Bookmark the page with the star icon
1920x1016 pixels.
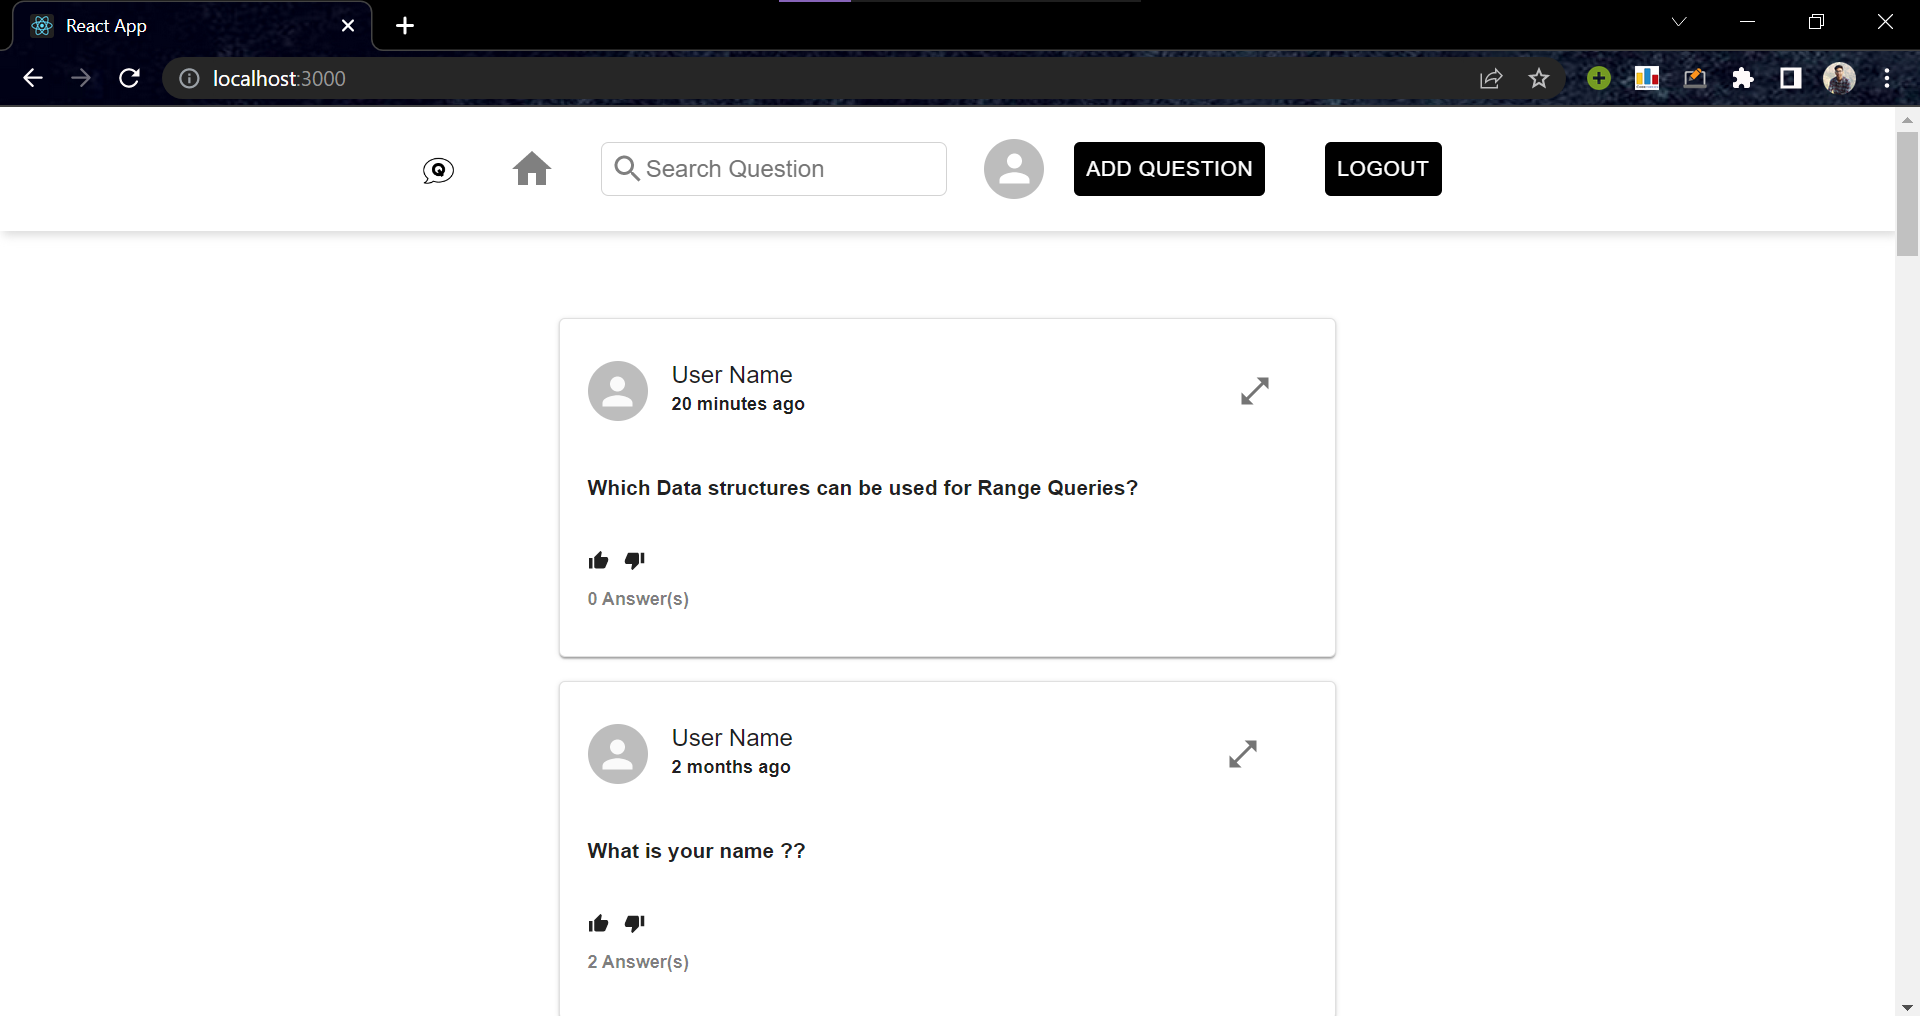(1539, 78)
